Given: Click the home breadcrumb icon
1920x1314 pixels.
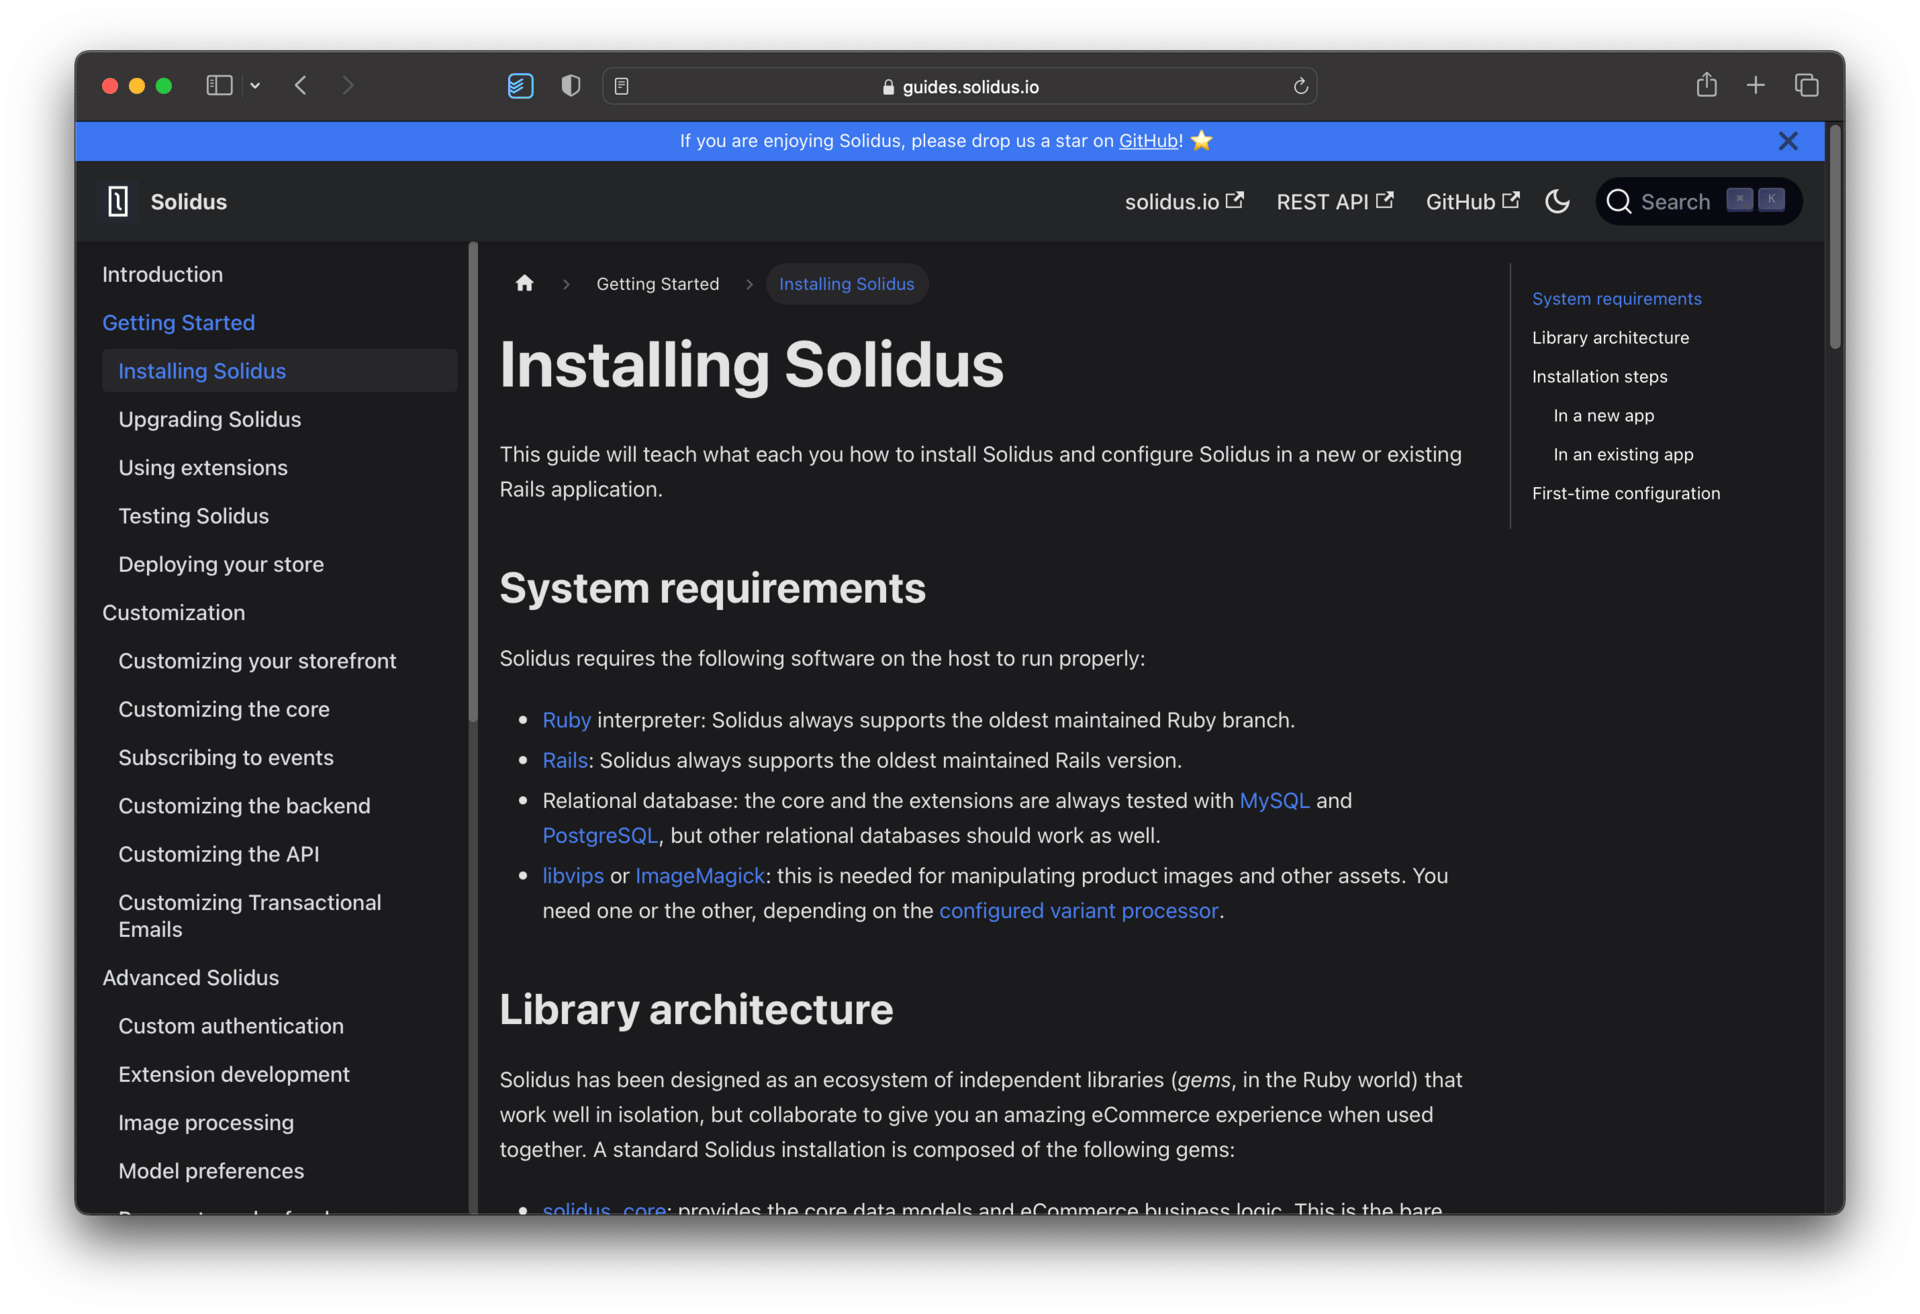Looking at the screenshot, I should pos(524,284).
